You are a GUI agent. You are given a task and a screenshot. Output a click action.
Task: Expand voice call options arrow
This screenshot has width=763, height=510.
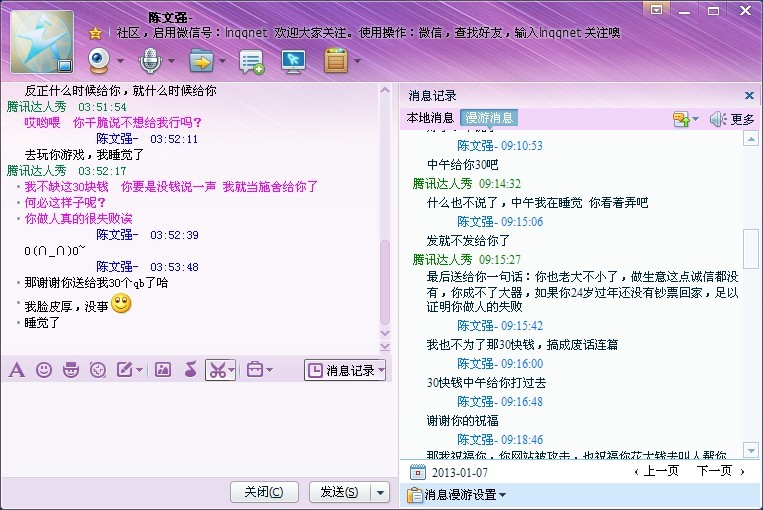pos(171,61)
